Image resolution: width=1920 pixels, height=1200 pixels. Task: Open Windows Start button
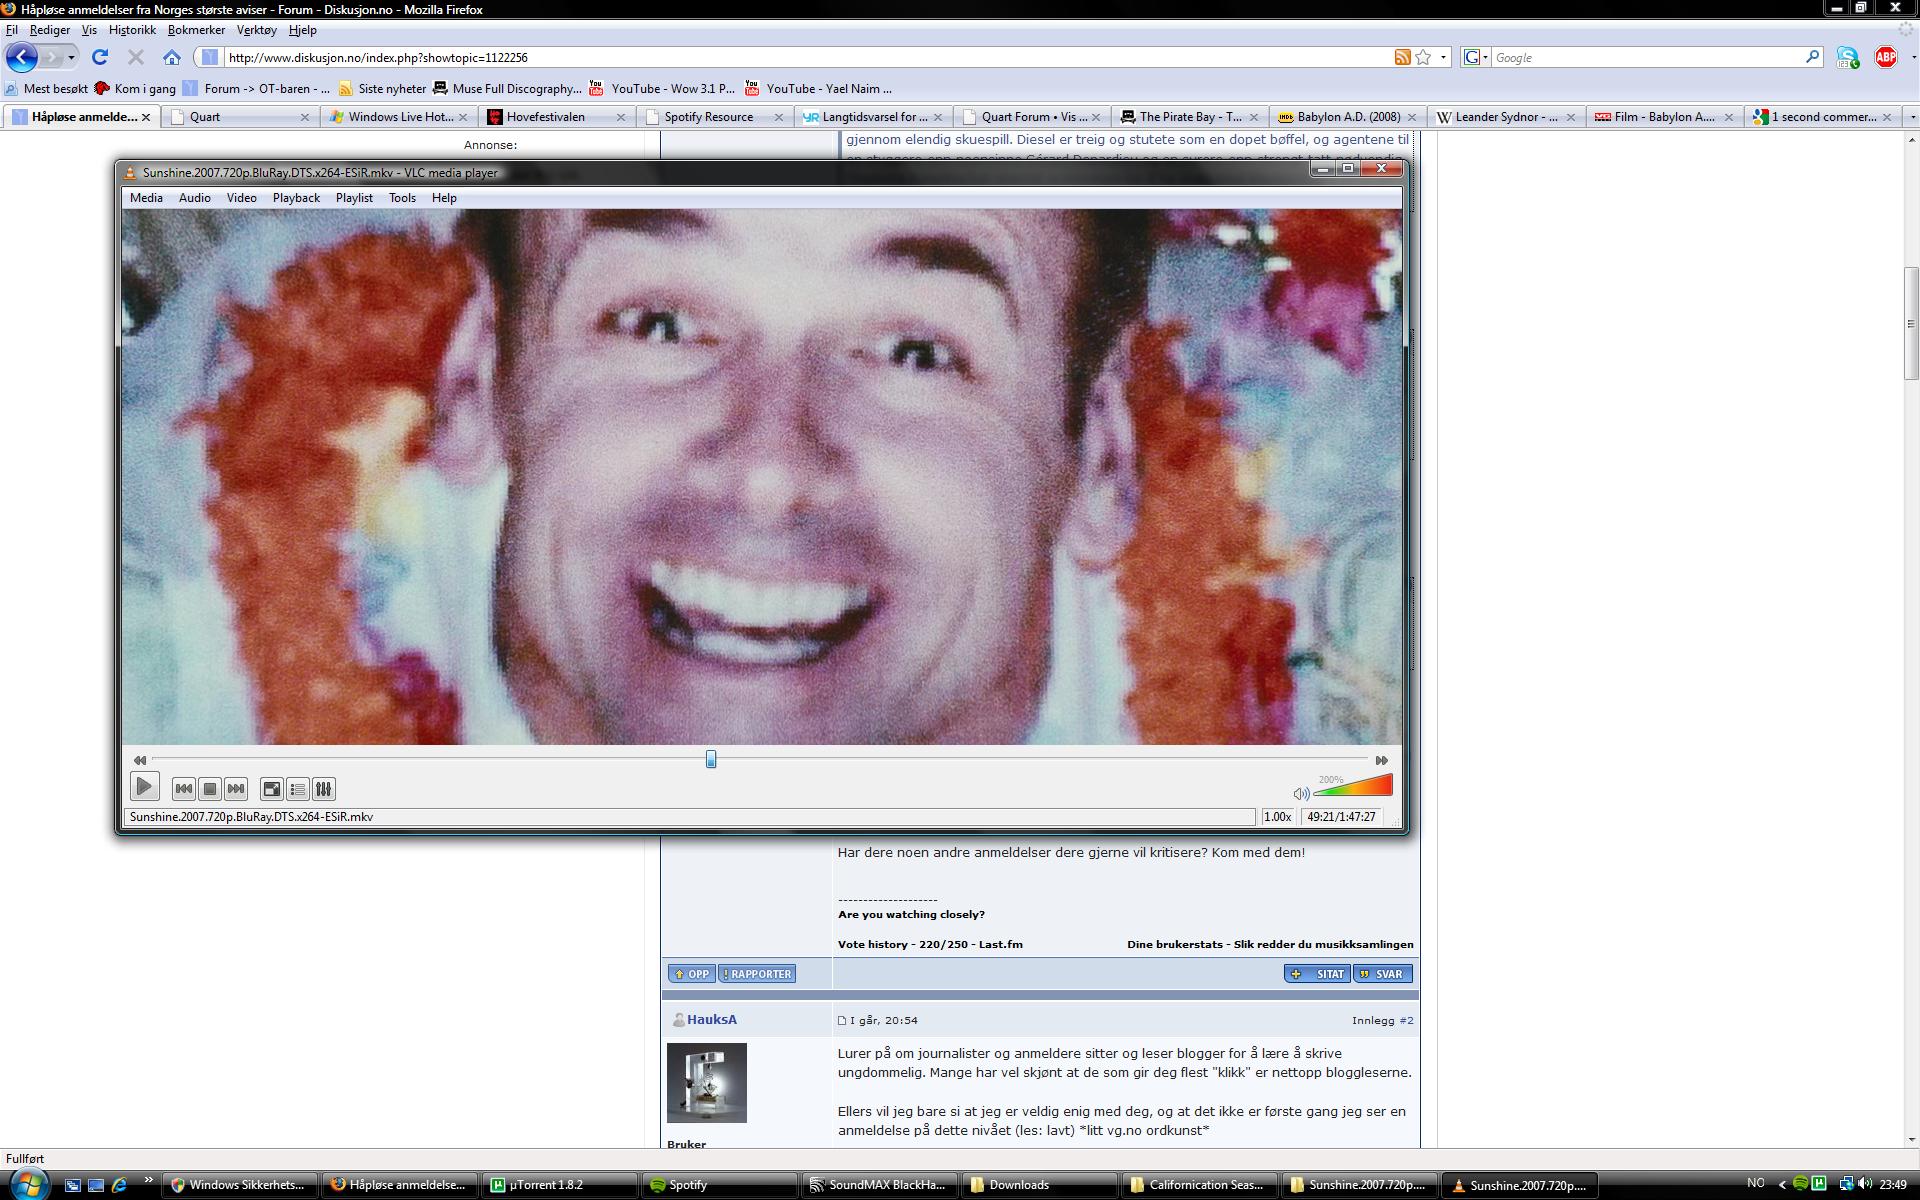click(x=28, y=1184)
